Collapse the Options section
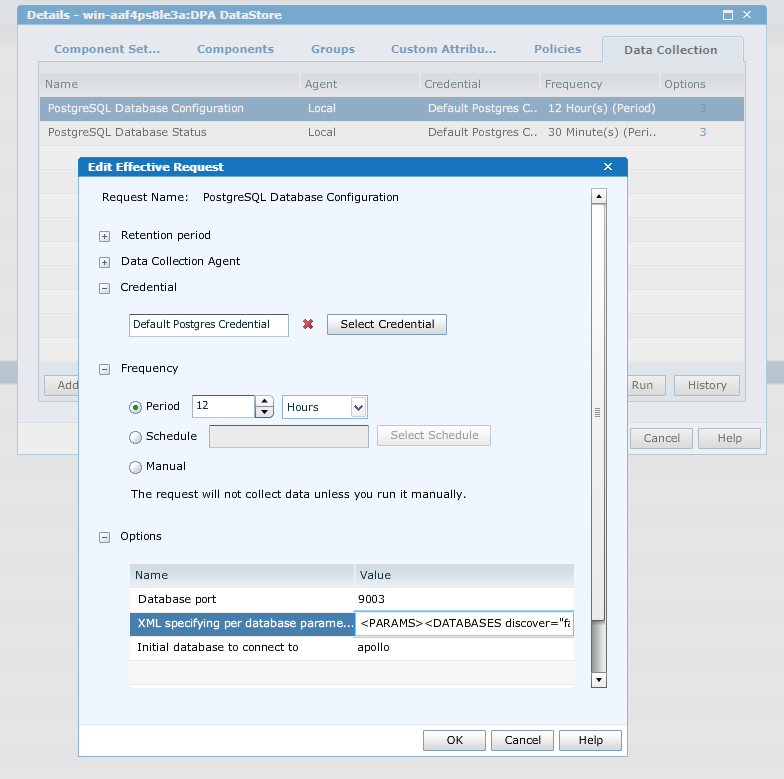The width and height of the screenshot is (784, 779). 104,537
